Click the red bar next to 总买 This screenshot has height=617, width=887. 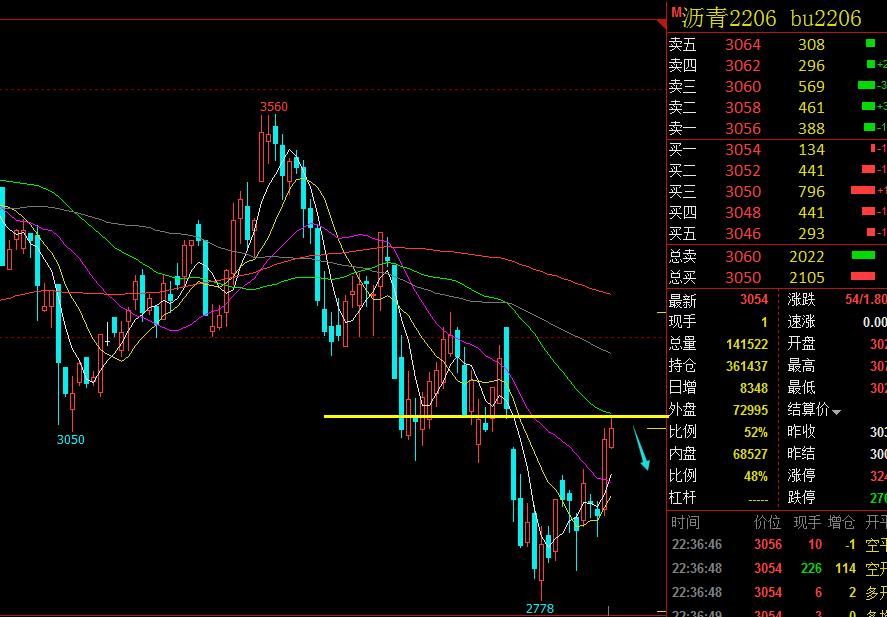(863, 277)
